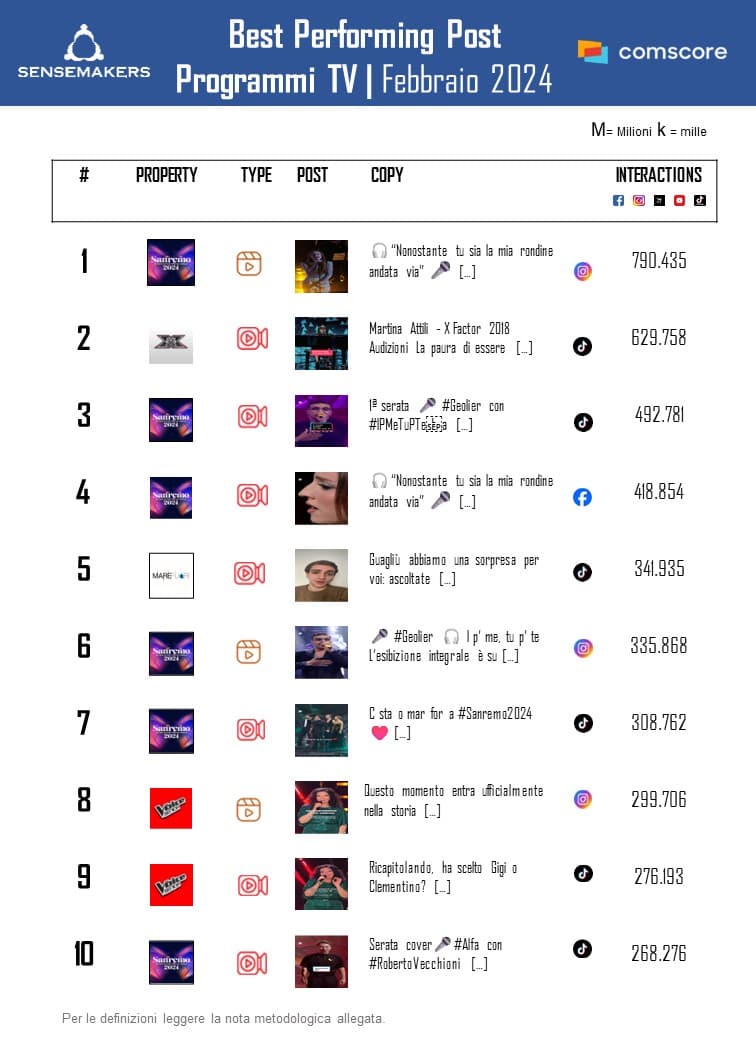Open the rank 5 post thumbnail
756x1058 pixels.
click(322, 575)
